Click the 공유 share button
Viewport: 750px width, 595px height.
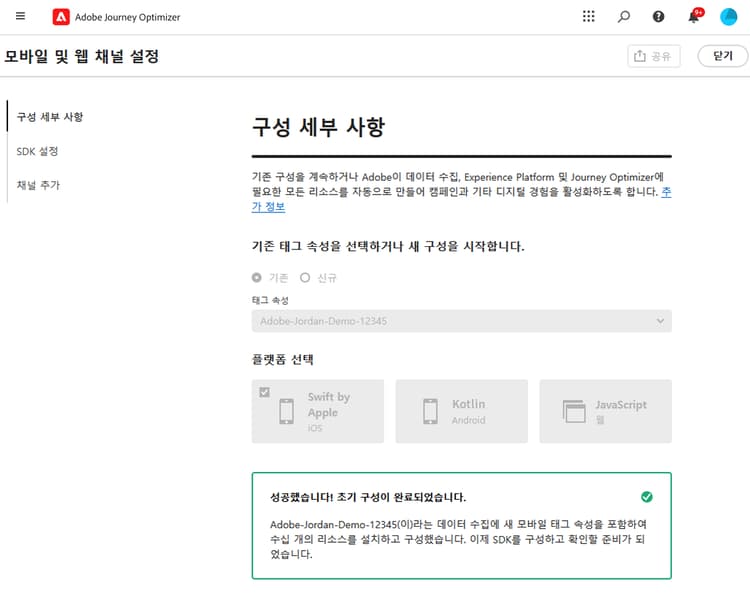(x=653, y=56)
